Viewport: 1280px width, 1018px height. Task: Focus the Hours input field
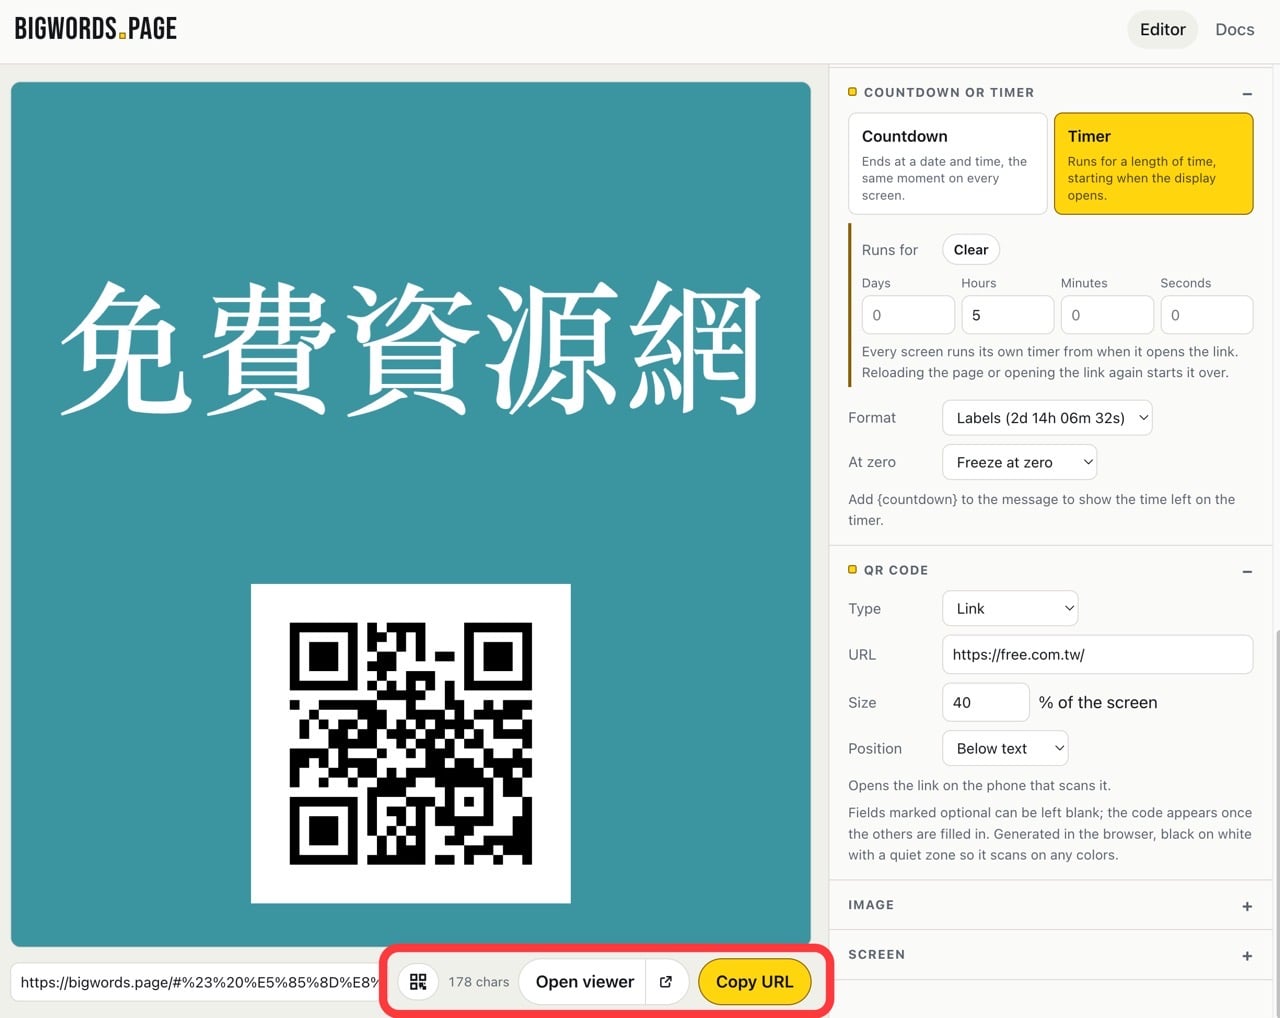[1007, 315]
